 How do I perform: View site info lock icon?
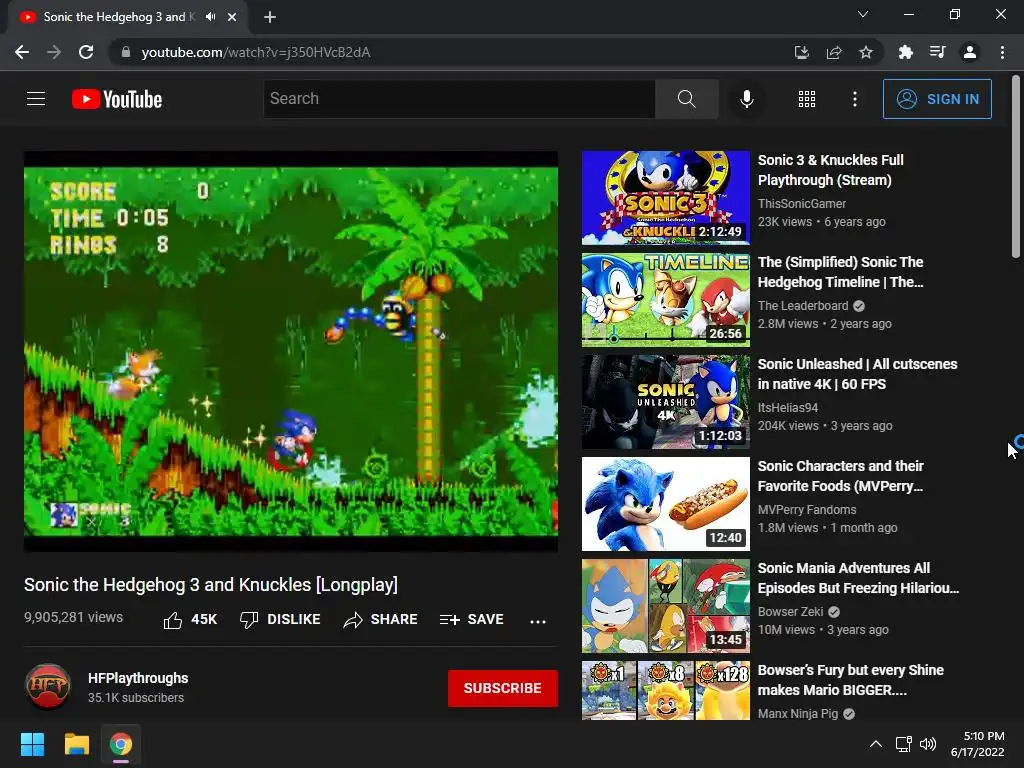point(126,52)
